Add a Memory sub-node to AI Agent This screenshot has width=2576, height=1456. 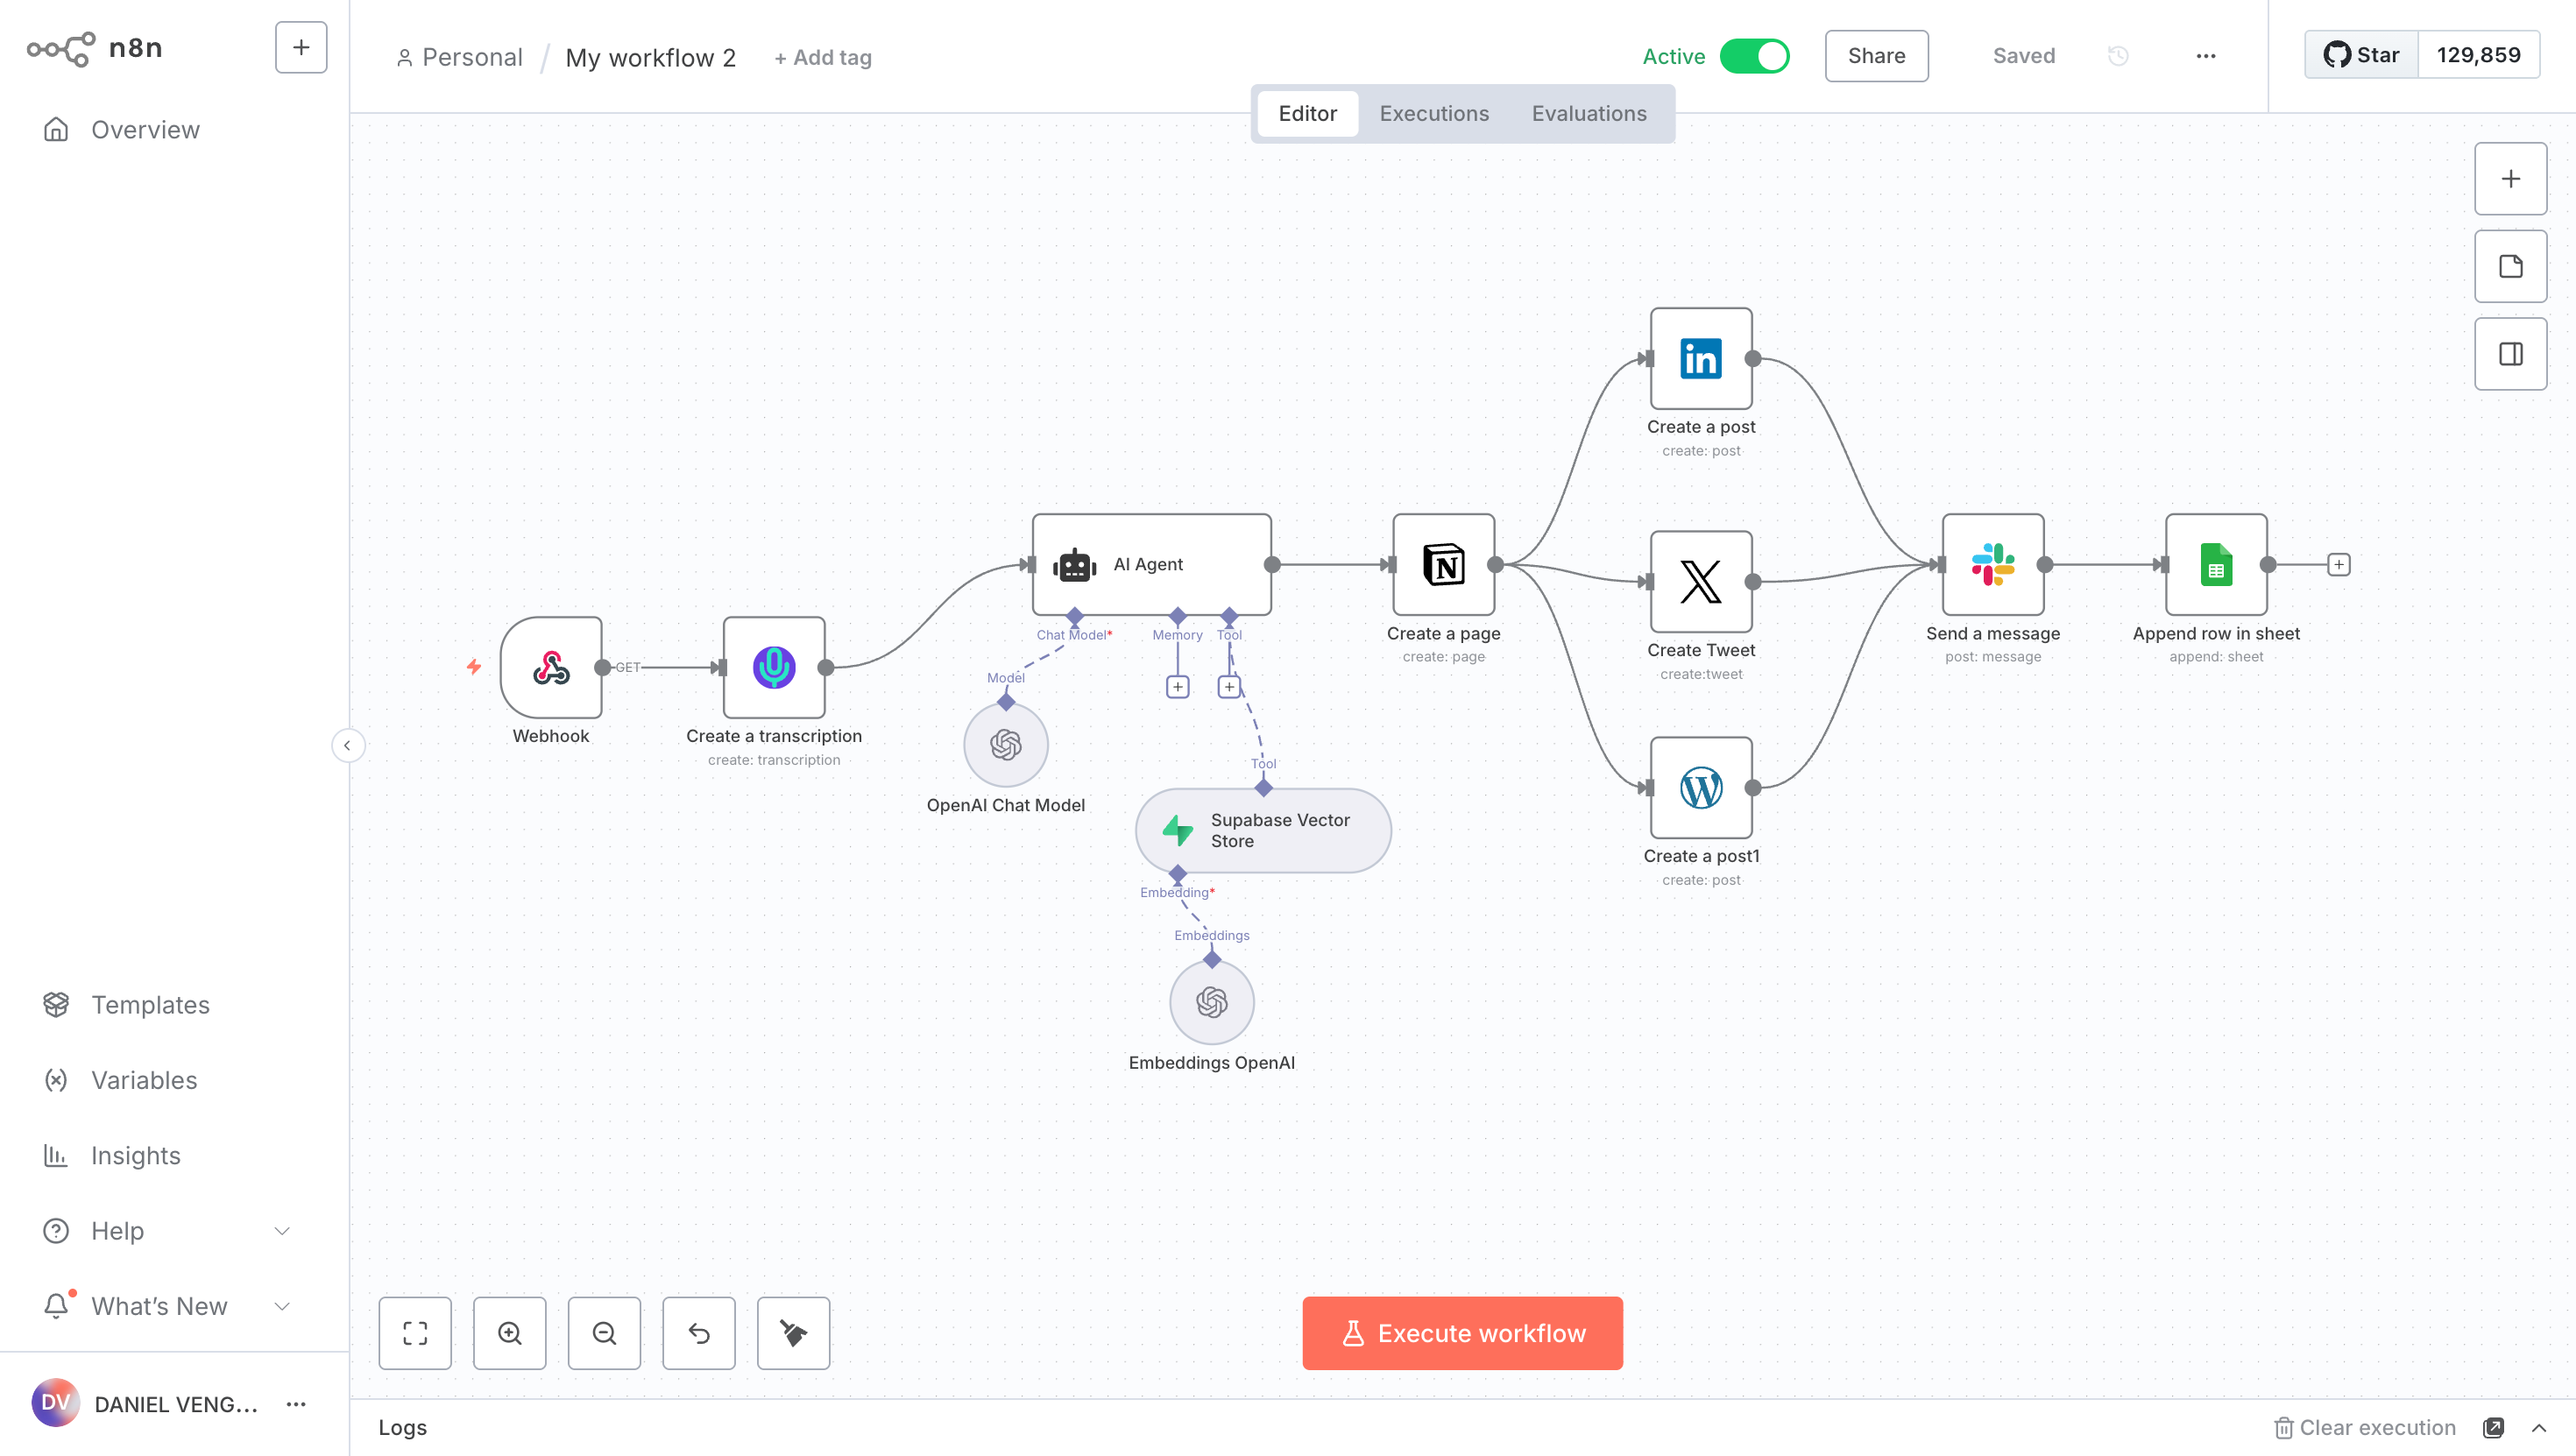click(1178, 687)
